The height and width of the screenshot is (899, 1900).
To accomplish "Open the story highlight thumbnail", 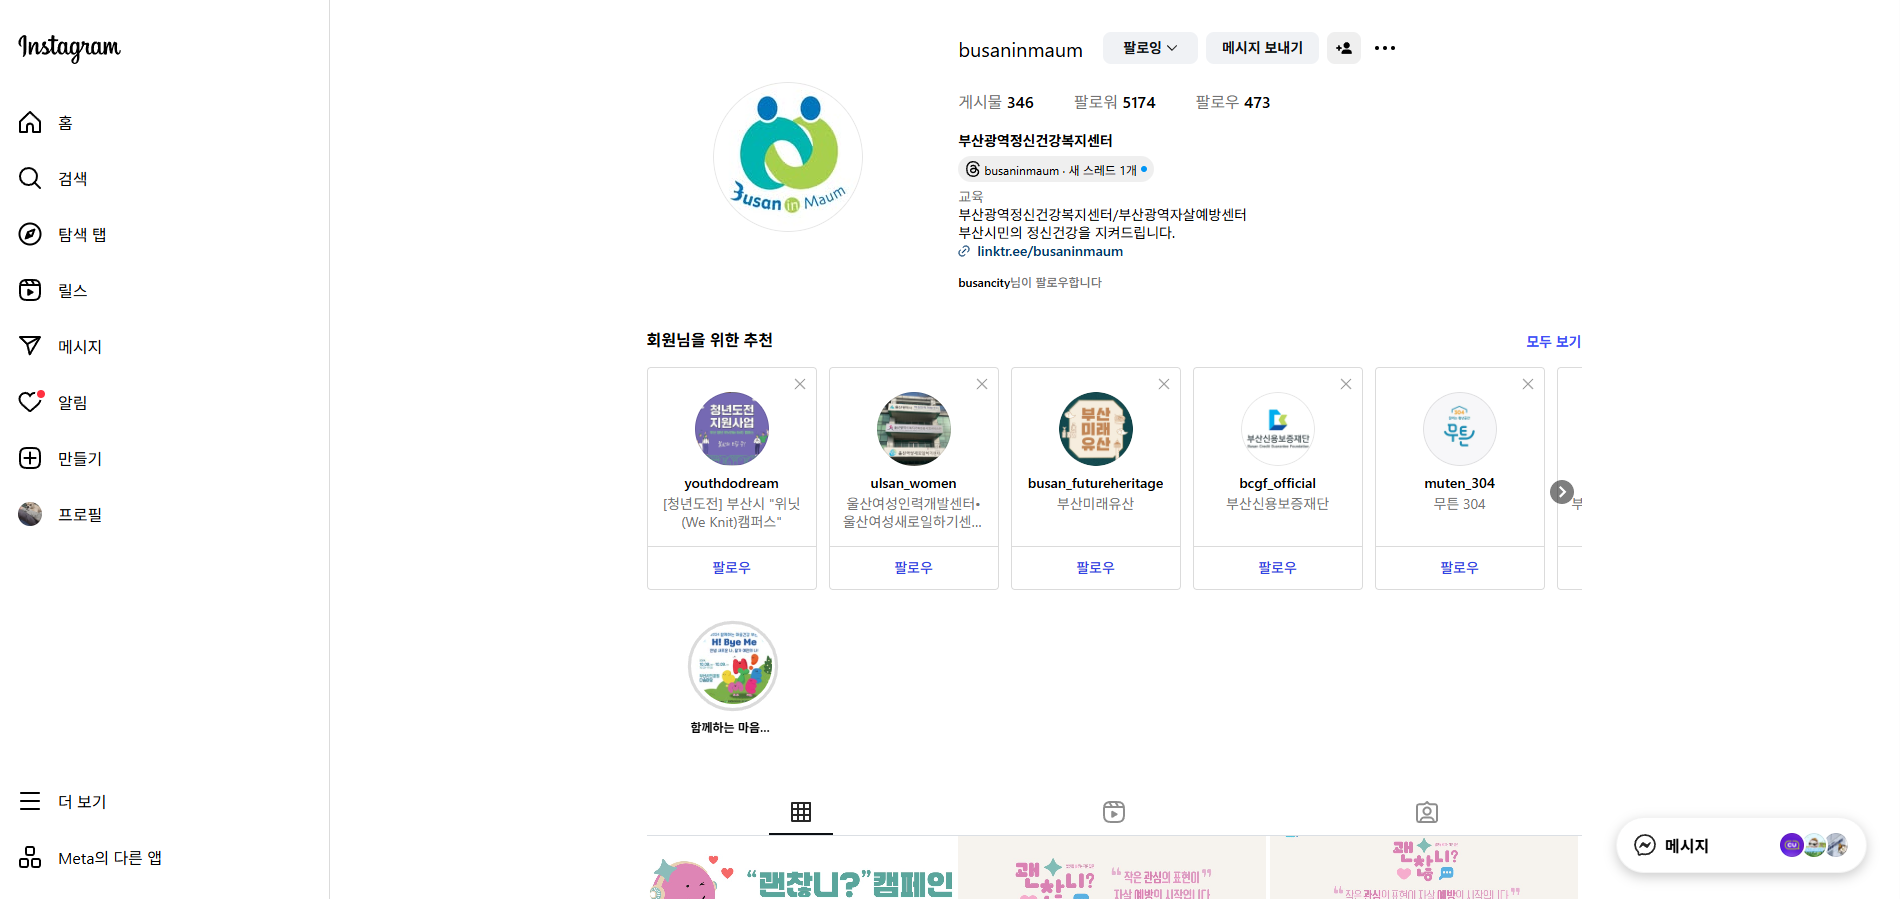I will (x=732, y=666).
